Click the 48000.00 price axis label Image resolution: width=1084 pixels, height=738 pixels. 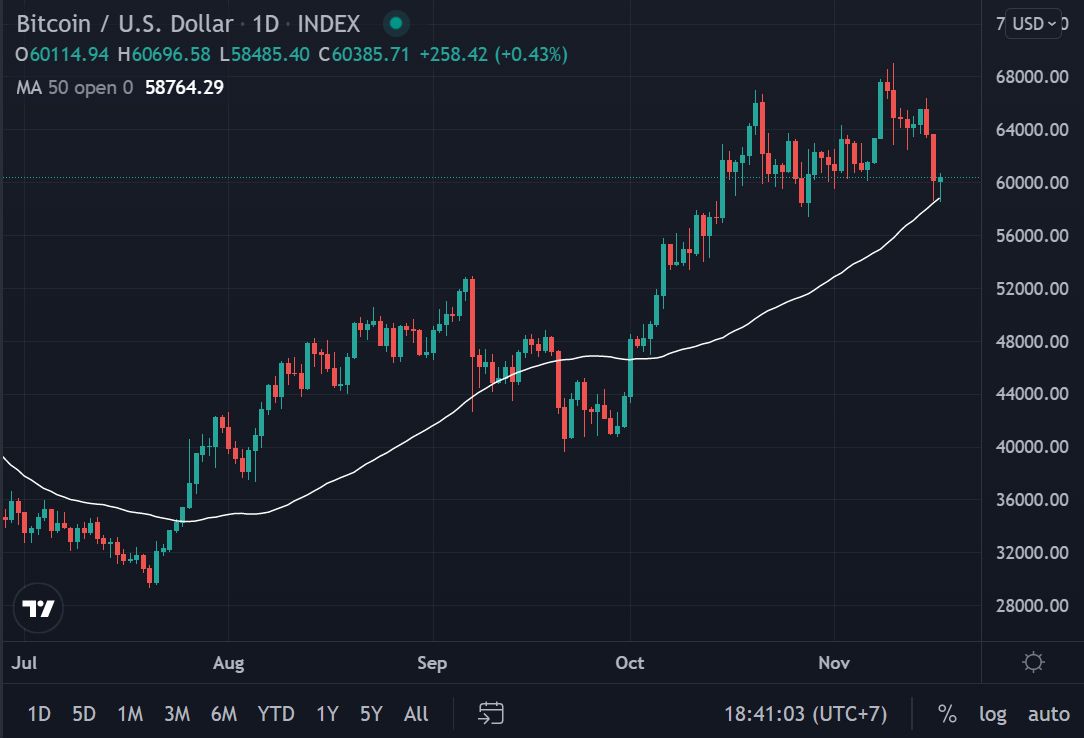pos(1032,341)
